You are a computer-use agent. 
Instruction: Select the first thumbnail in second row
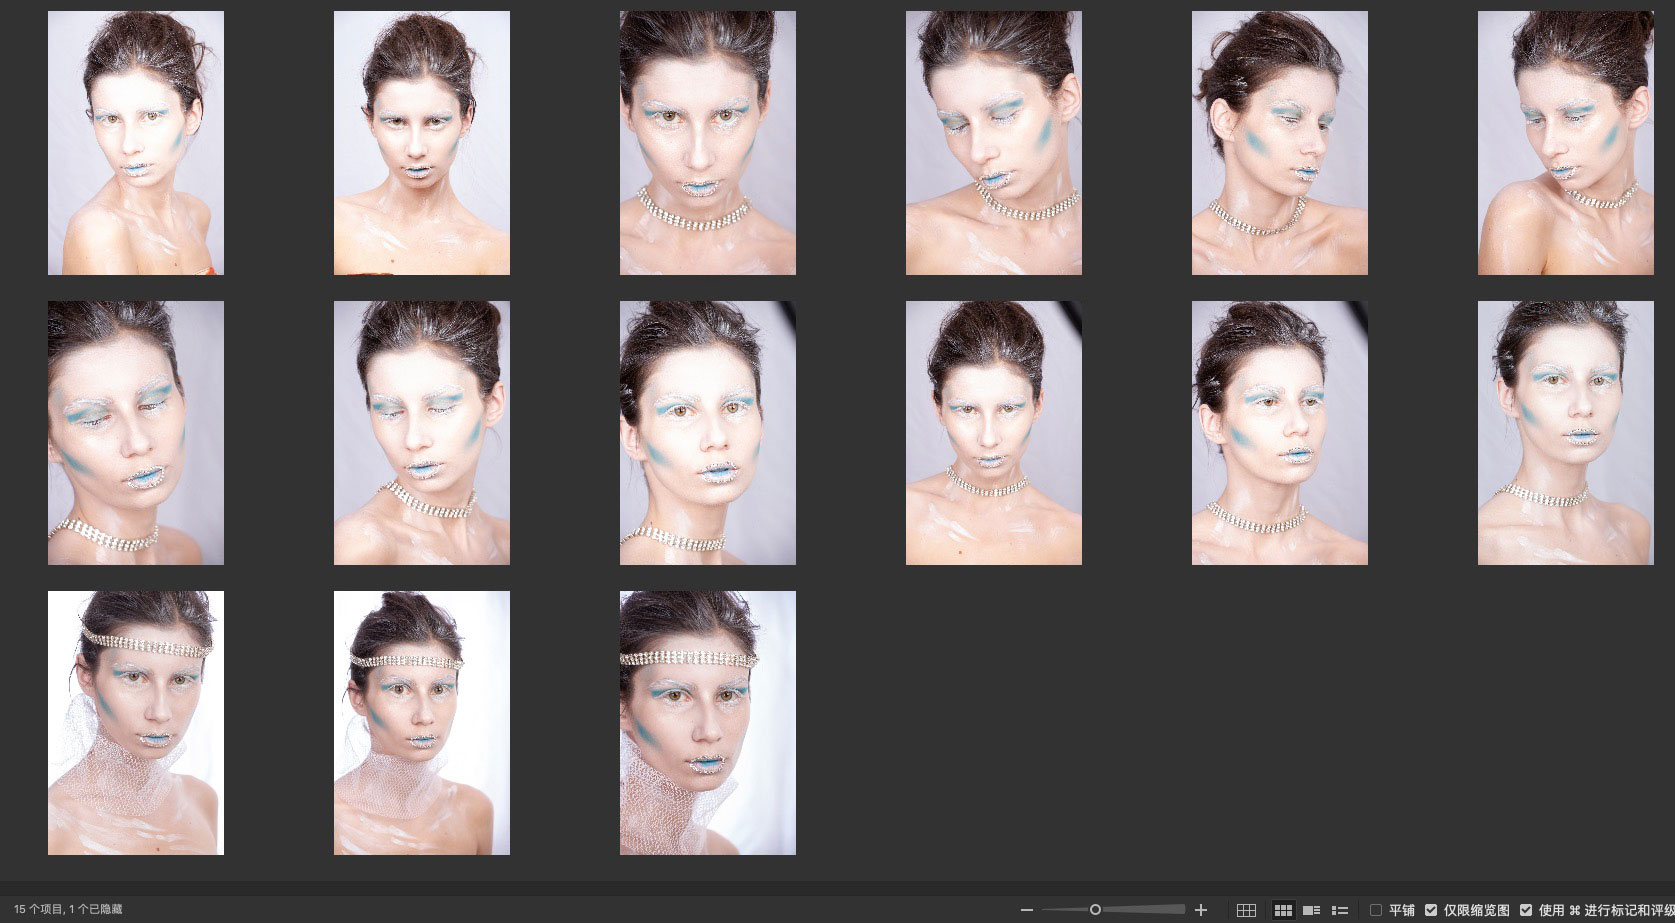pyautogui.click(x=136, y=433)
